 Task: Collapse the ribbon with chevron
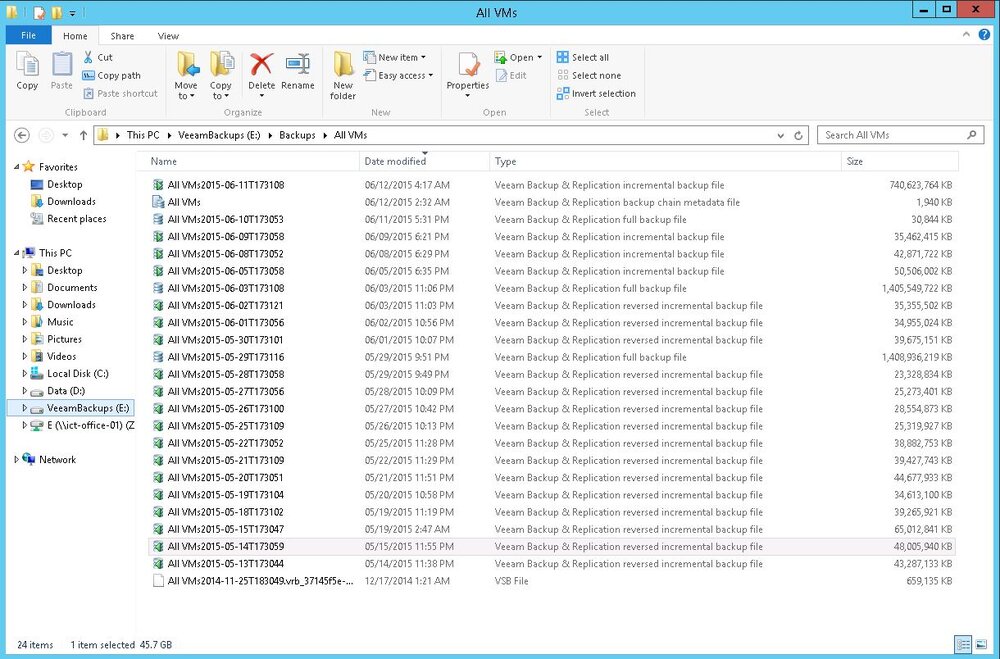click(966, 35)
